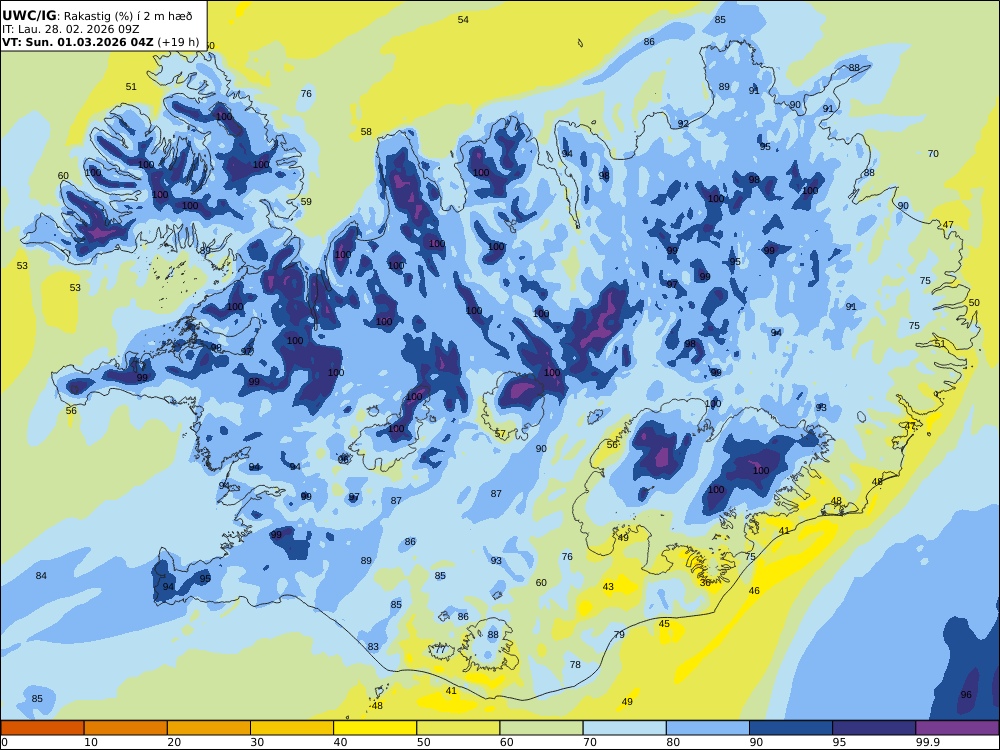Select the '79' humidity value on the map
The height and width of the screenshot is (750, 1000).
[619, 635]
